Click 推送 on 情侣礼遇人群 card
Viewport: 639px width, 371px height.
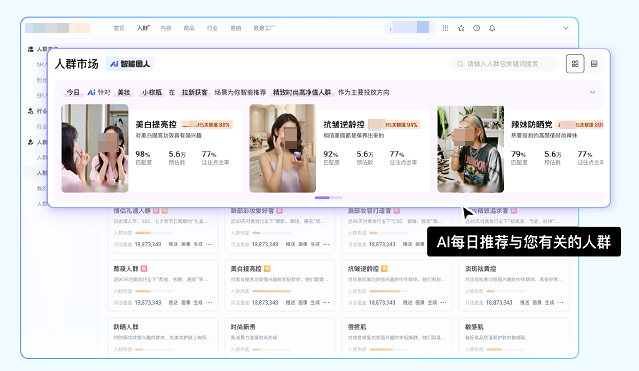click(173, 244)
